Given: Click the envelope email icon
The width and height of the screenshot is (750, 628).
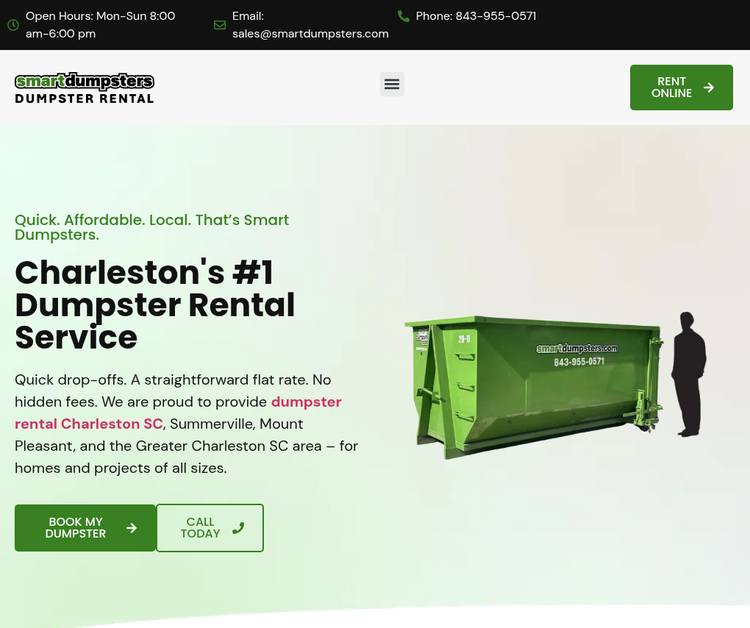Looking at the screenshot, I should pos(220,25).
